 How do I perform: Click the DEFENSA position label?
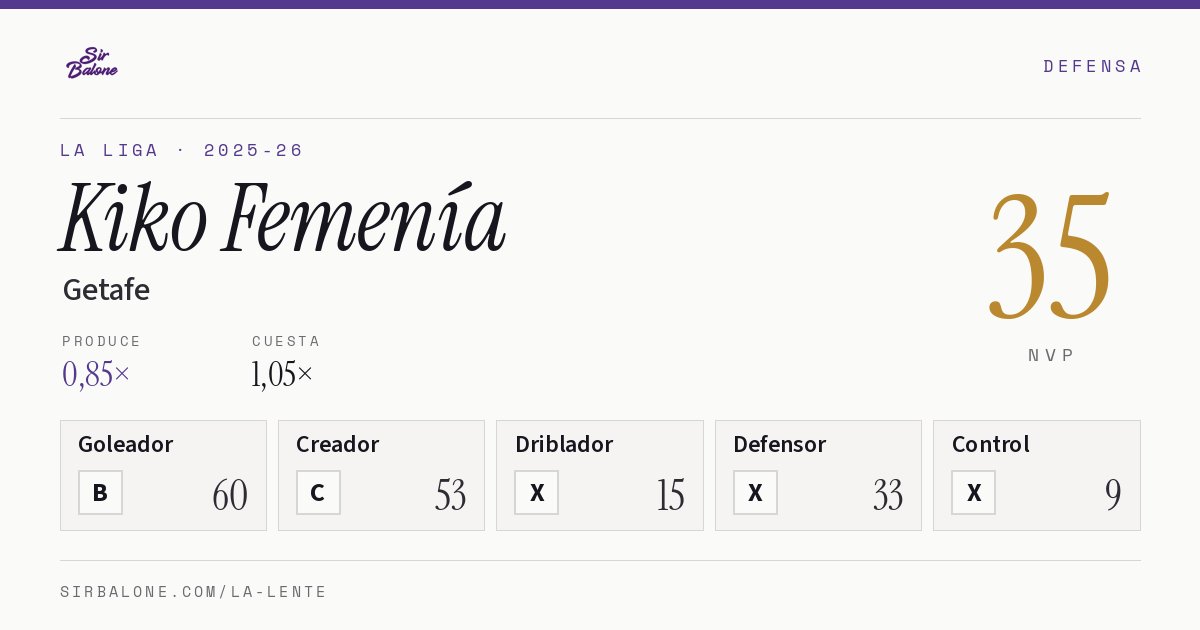point(1092,66)
